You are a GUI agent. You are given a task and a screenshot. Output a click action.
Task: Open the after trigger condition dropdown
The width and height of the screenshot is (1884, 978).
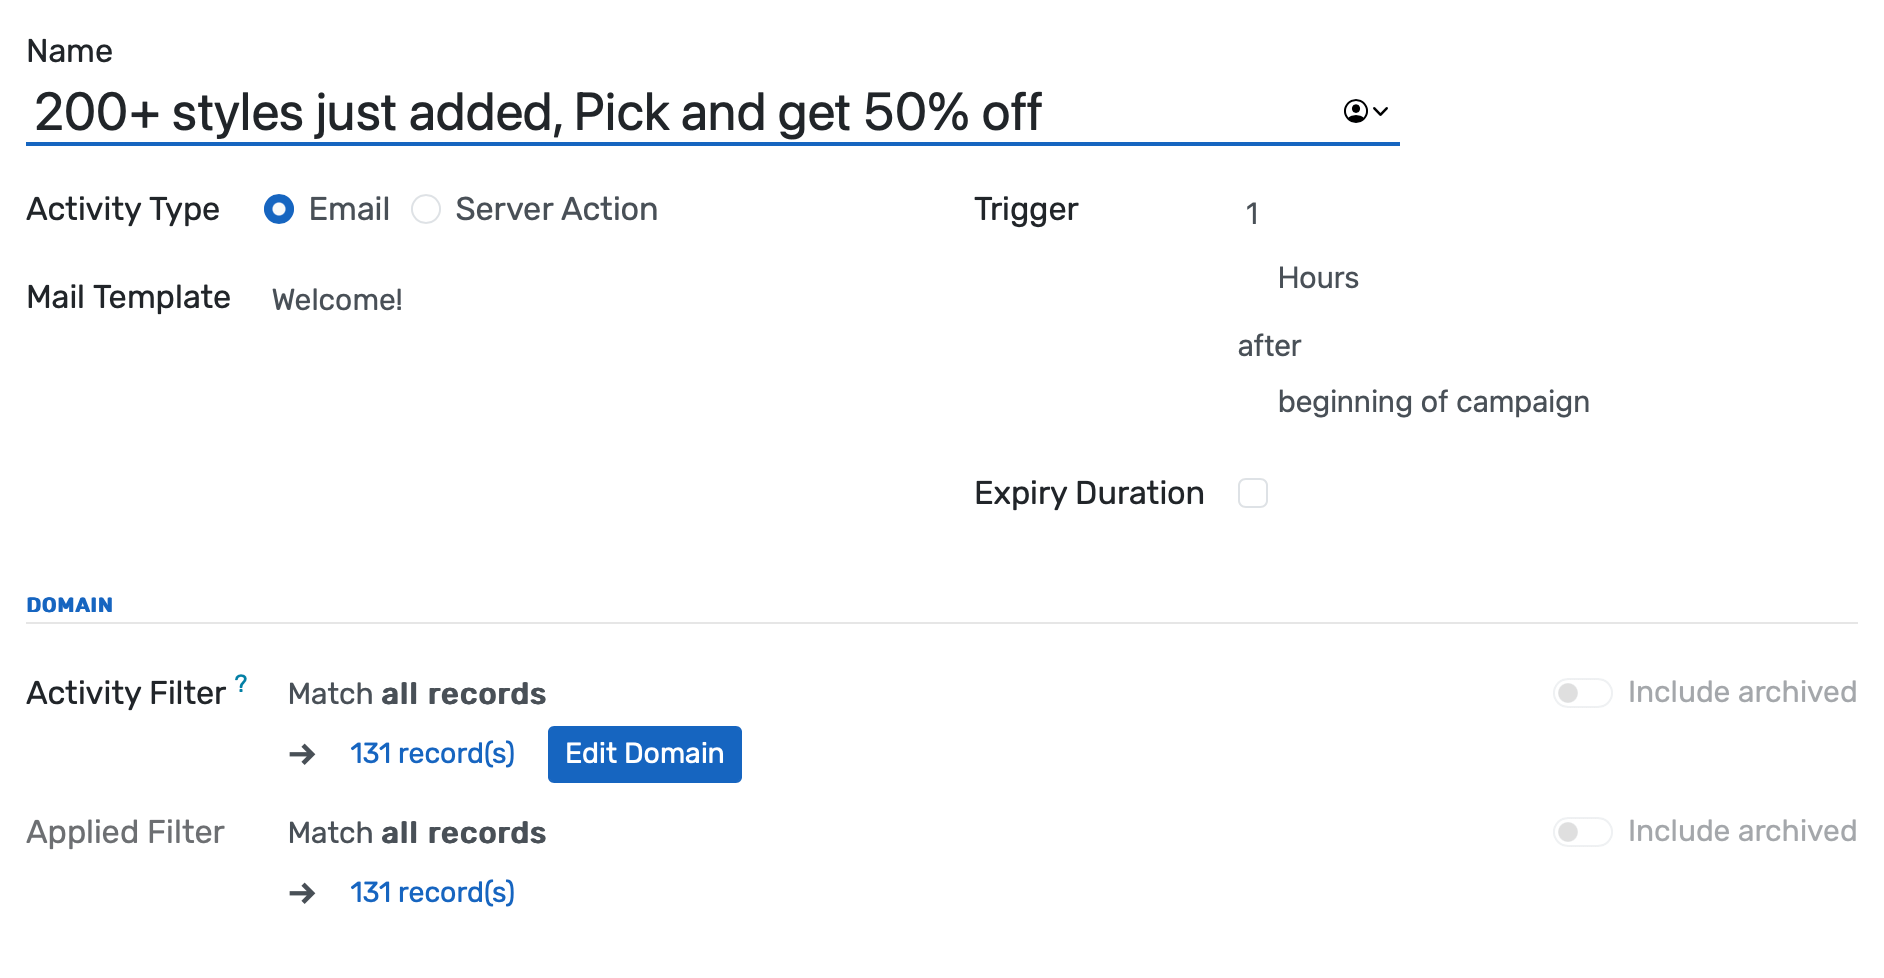(1268, 345)
